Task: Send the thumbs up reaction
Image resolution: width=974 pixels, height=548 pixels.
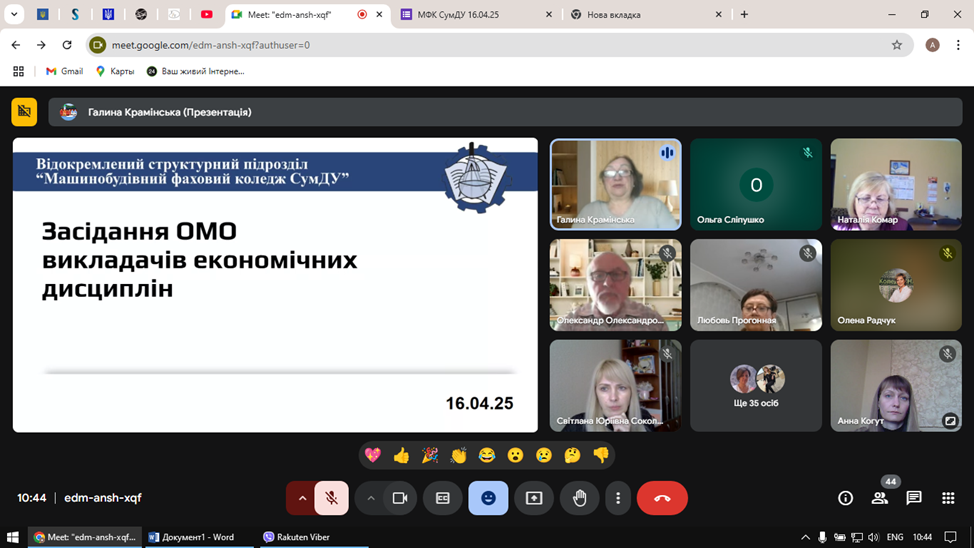Action: click(x=401, y=455)
